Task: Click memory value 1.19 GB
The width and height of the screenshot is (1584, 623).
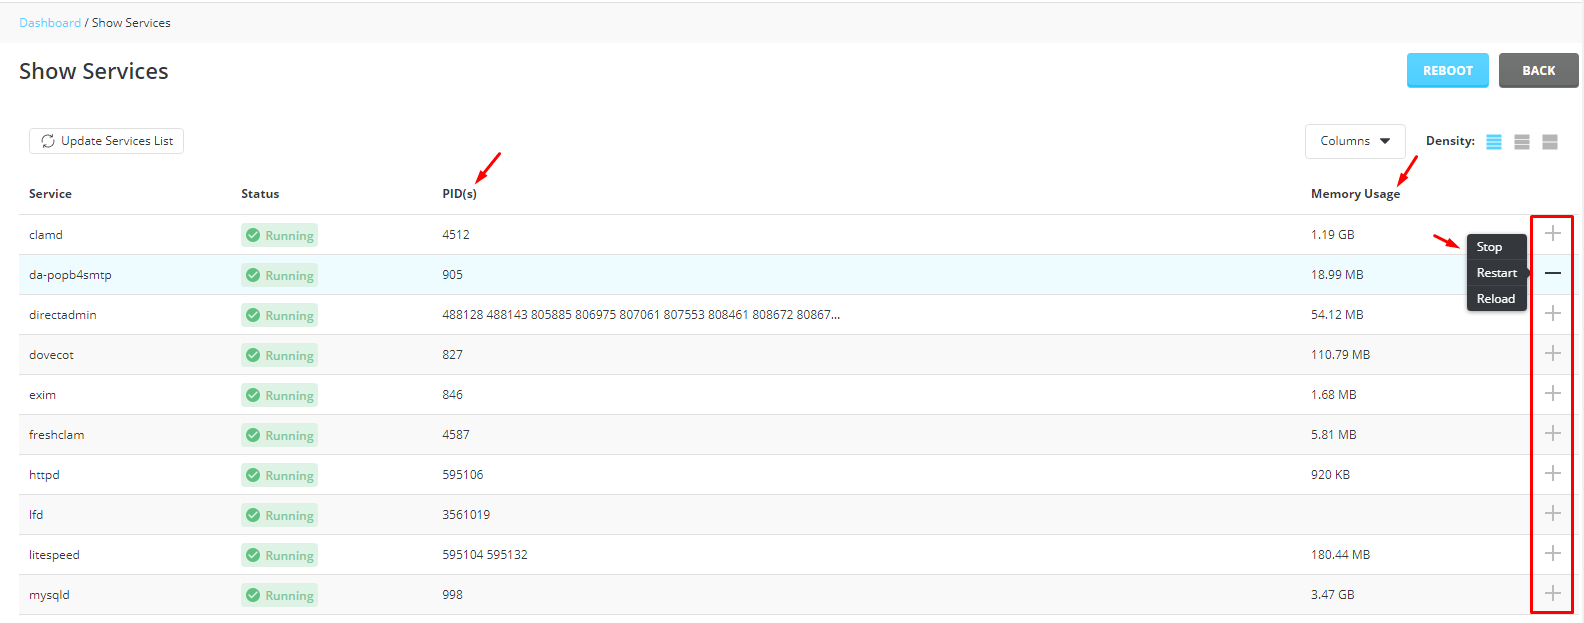Action: (1333, 235)
